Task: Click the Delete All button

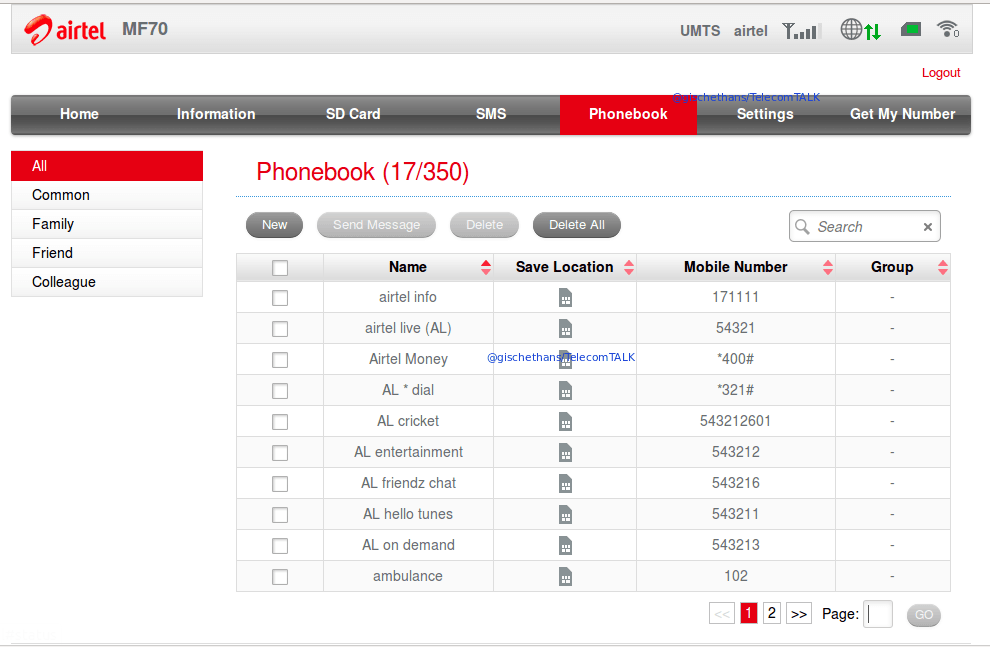Action: (x=576, y=225)
